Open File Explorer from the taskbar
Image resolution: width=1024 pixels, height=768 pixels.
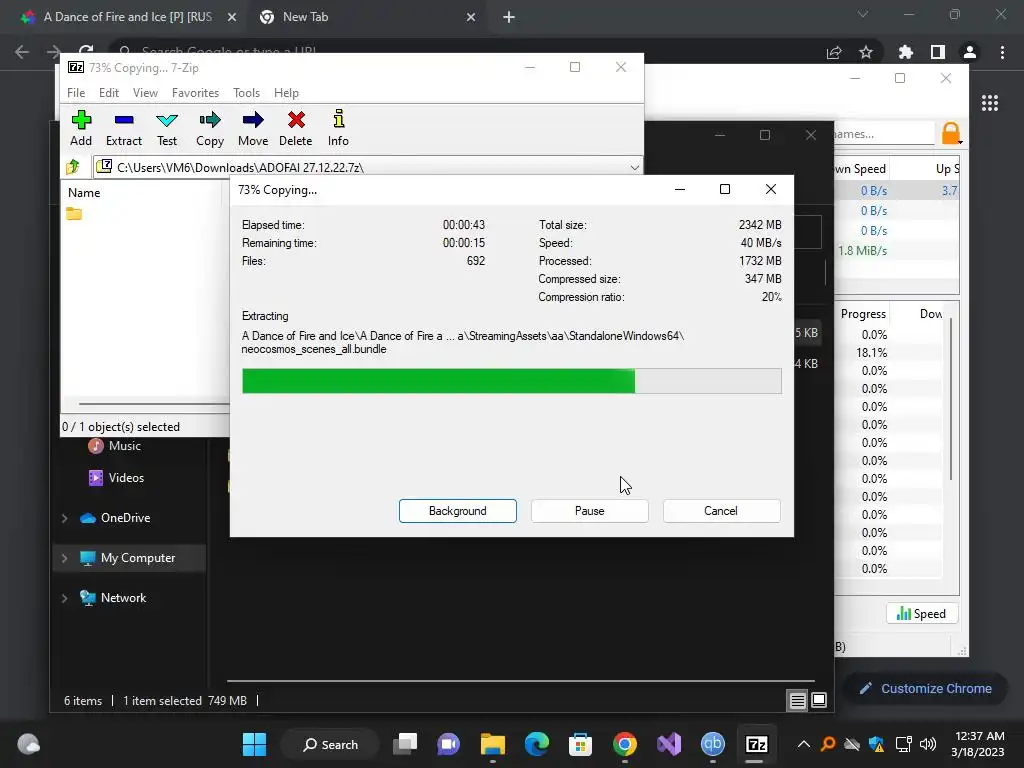492,744
